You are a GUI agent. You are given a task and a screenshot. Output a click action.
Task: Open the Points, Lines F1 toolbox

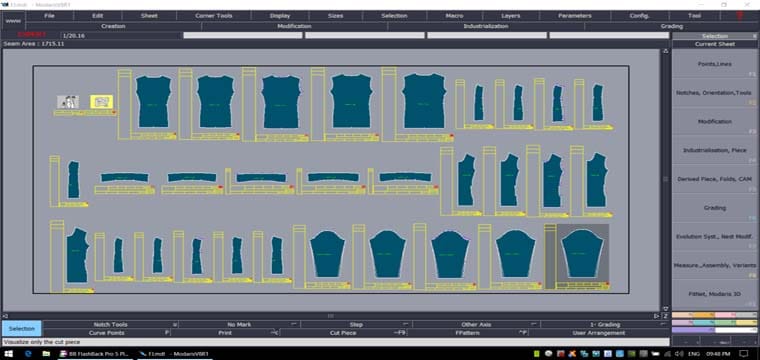715,64
